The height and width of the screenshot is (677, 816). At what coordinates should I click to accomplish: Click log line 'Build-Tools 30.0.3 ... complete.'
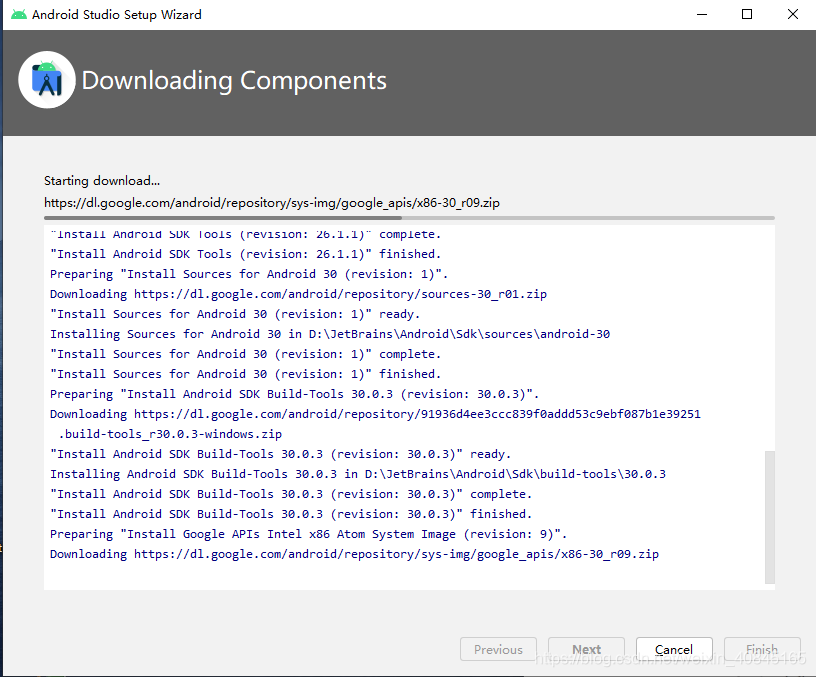click(291, 494)
